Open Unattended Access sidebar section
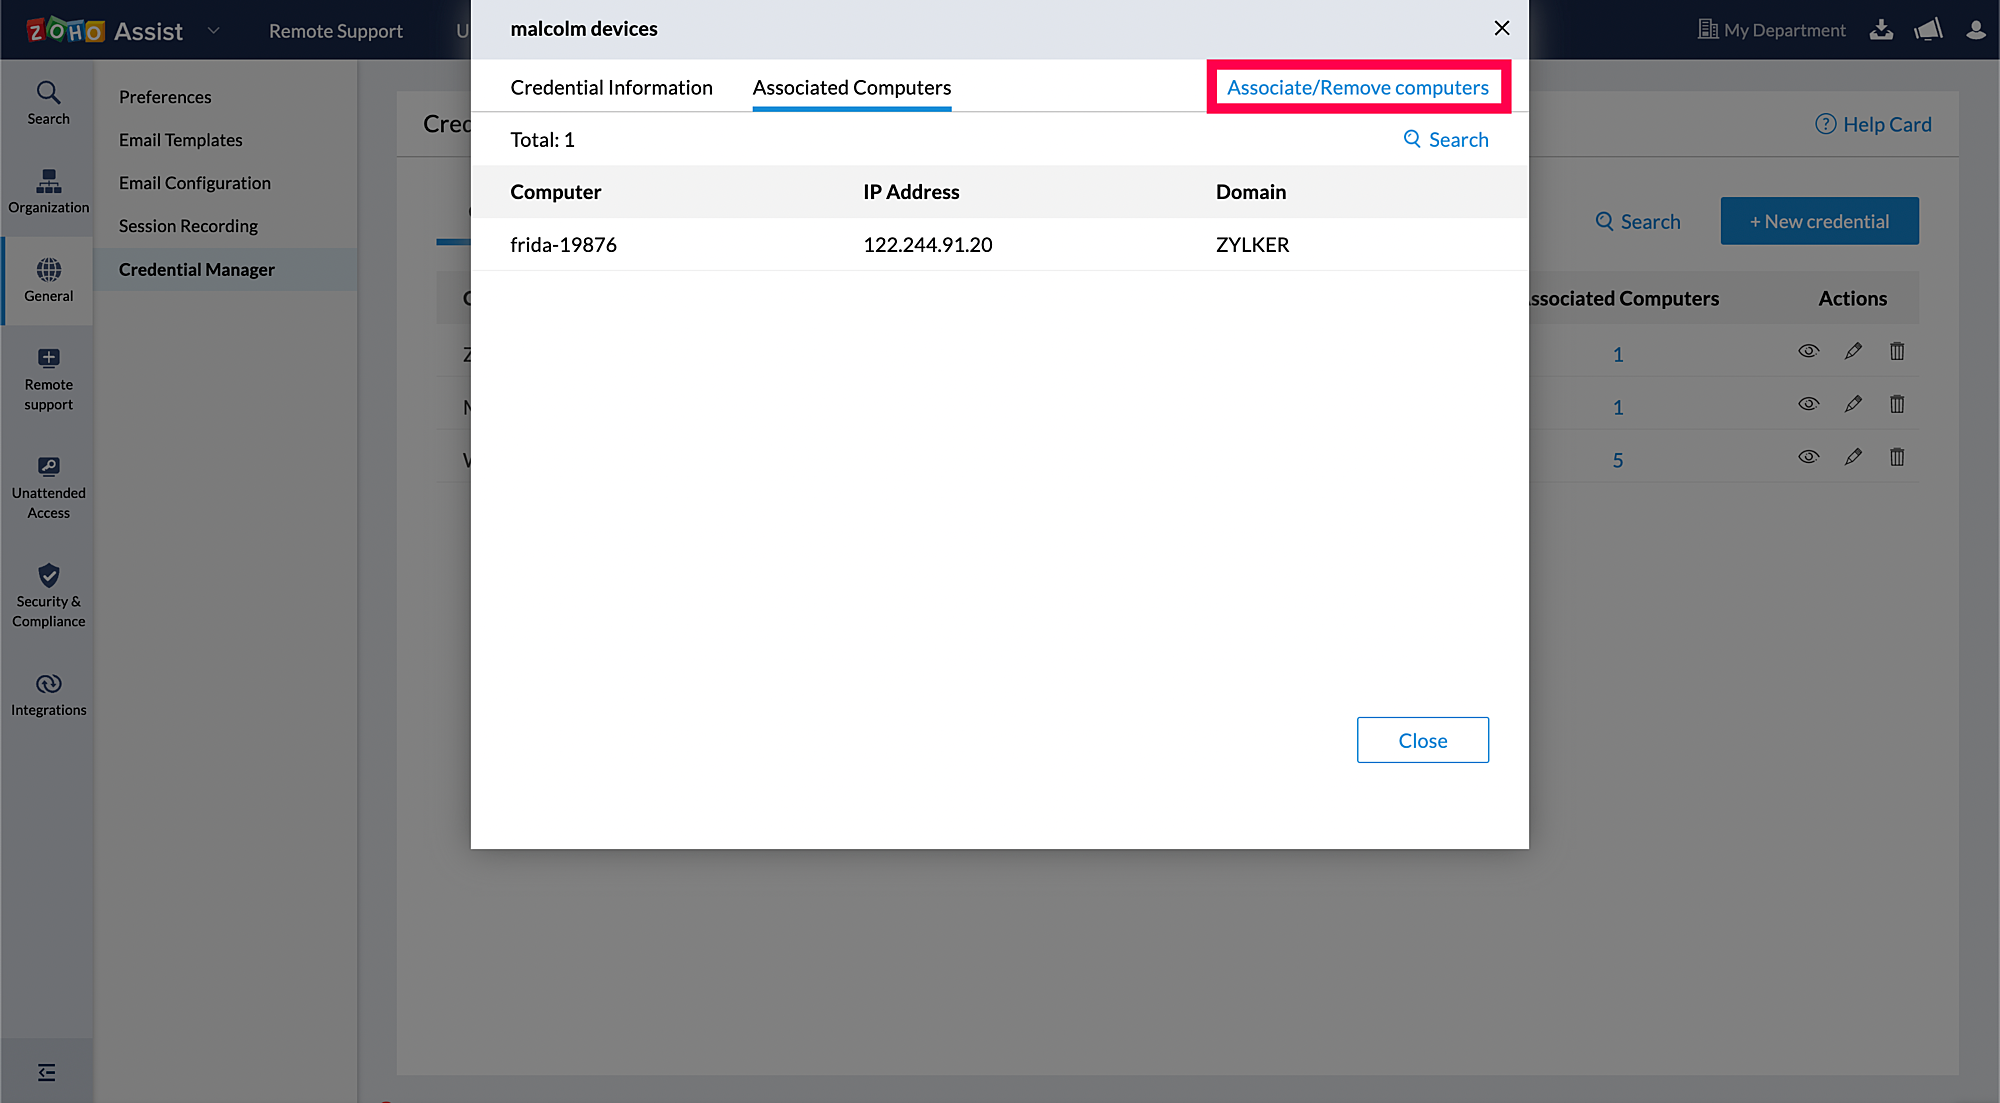Screen dimensions: 2000x1103 coord(48,487)
